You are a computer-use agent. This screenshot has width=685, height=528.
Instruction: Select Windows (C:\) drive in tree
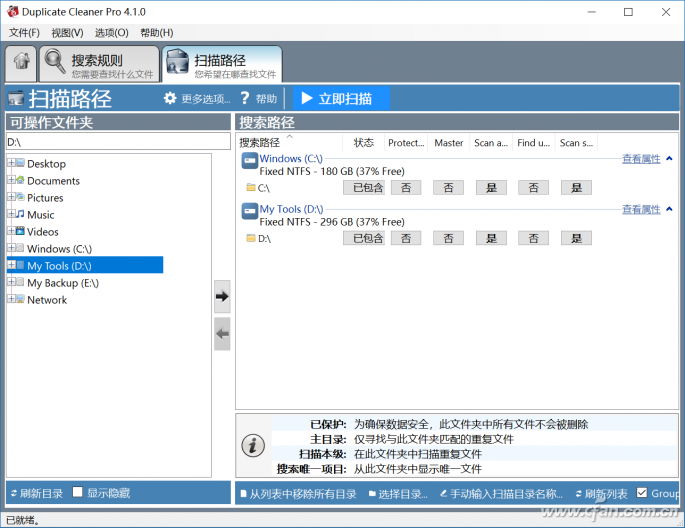(x=59, y=249)
